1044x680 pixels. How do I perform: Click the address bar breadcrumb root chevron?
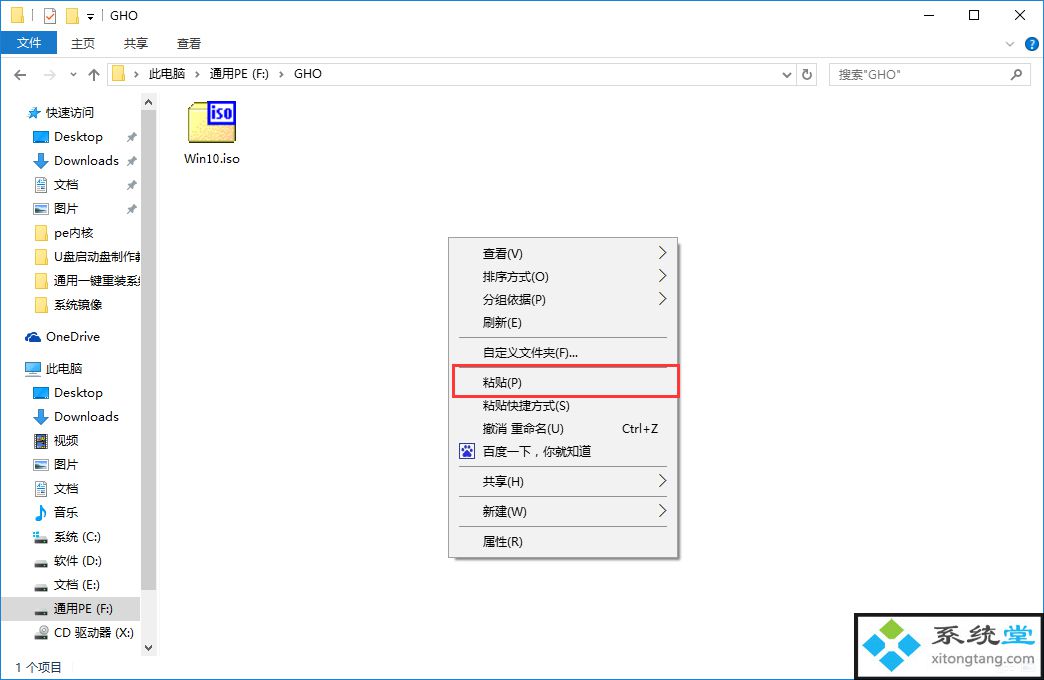136,74
